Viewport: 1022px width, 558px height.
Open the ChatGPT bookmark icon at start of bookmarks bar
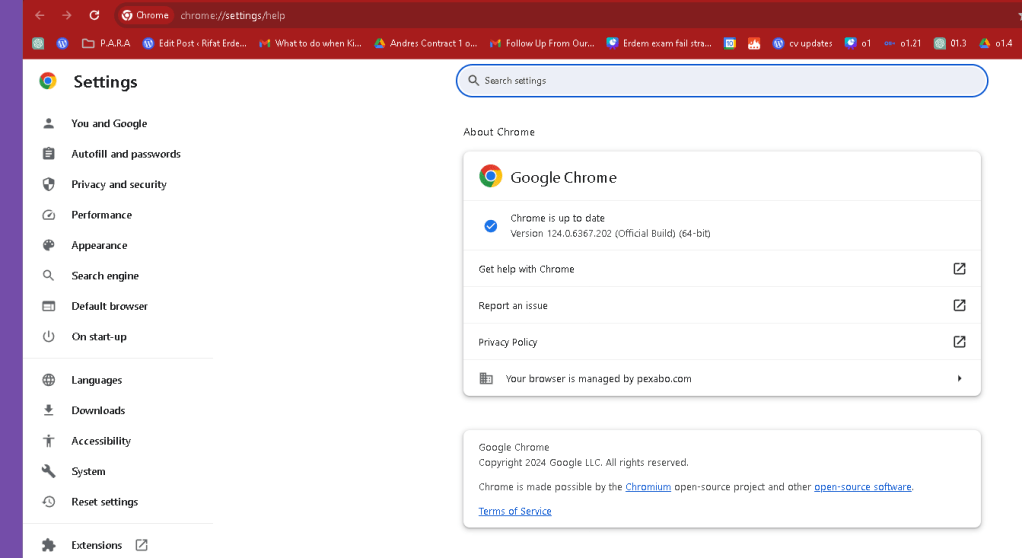[38, 43]
